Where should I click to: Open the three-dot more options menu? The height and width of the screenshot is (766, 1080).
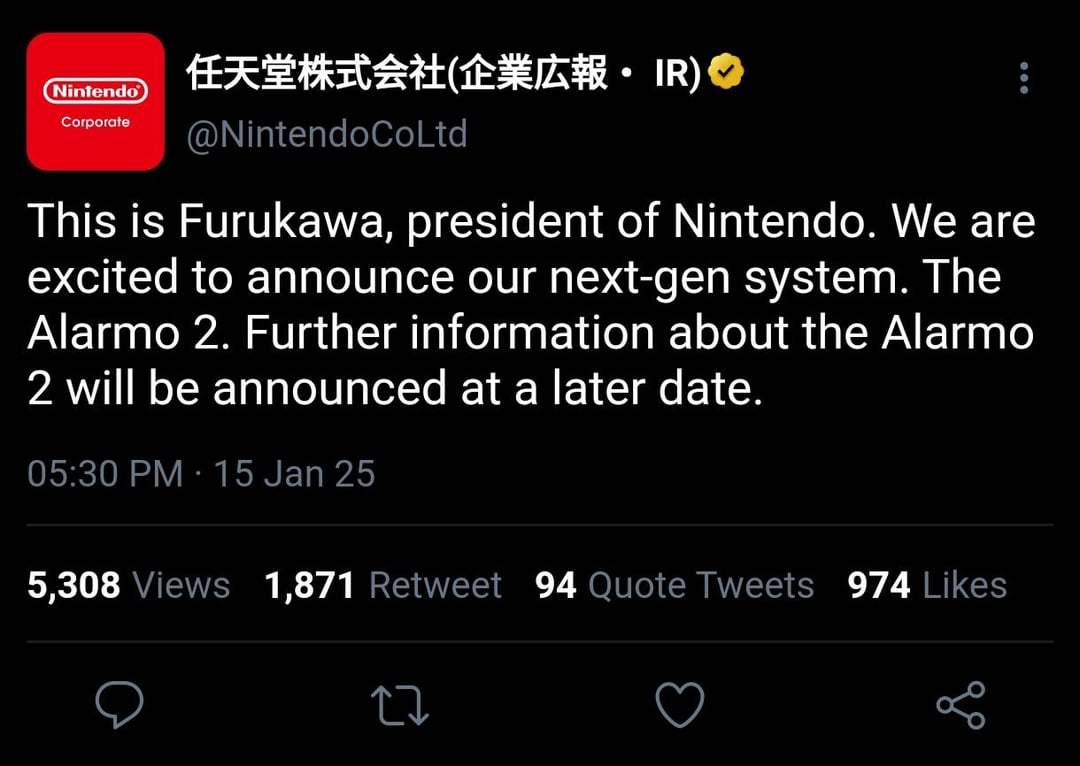tap(1023, 78)
